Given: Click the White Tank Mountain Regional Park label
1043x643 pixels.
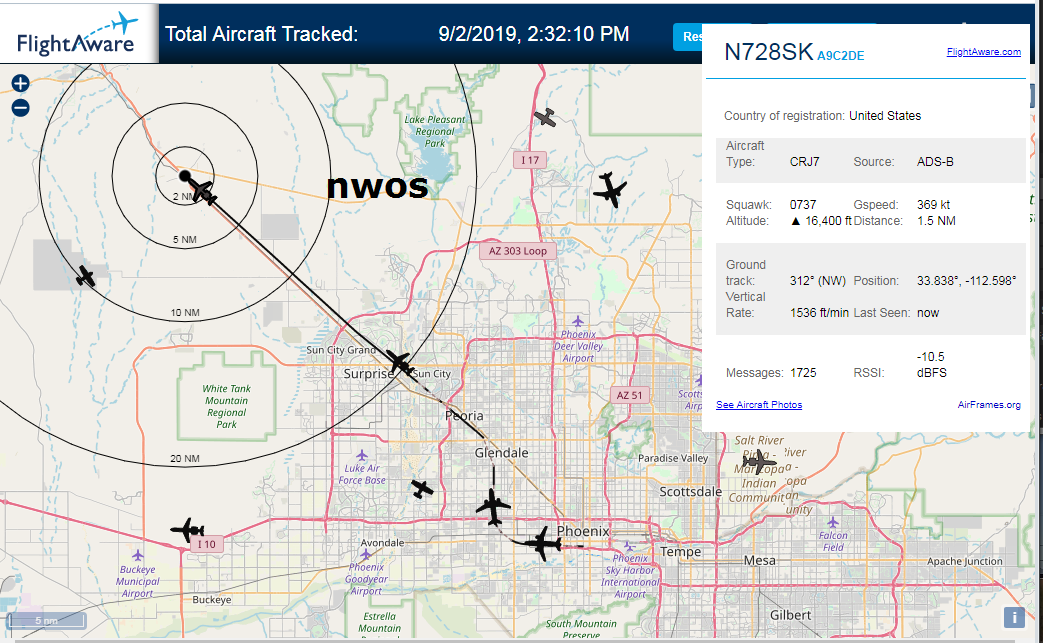Looking at the screenshot, I should pyautogui.click(x=226, y=406).
